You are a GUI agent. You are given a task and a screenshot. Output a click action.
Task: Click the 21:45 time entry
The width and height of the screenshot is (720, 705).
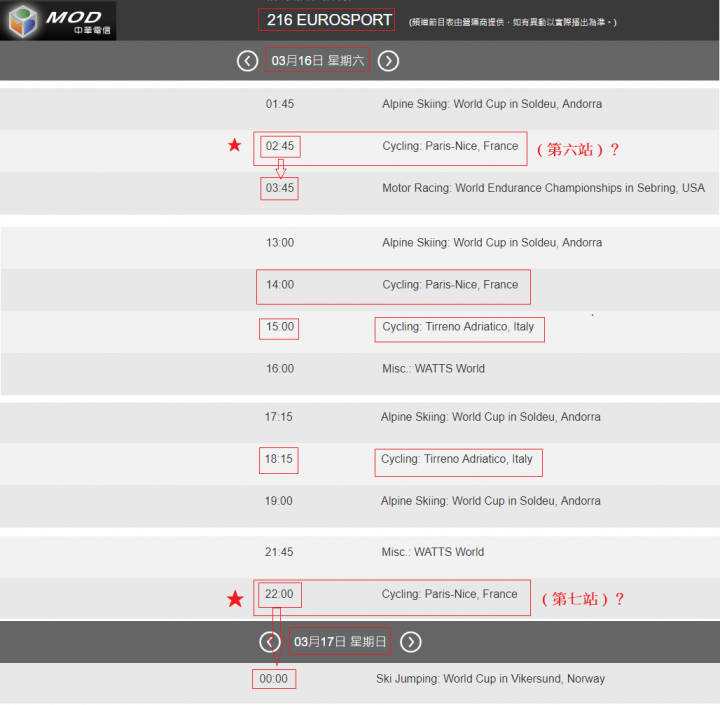pos(279,552)
